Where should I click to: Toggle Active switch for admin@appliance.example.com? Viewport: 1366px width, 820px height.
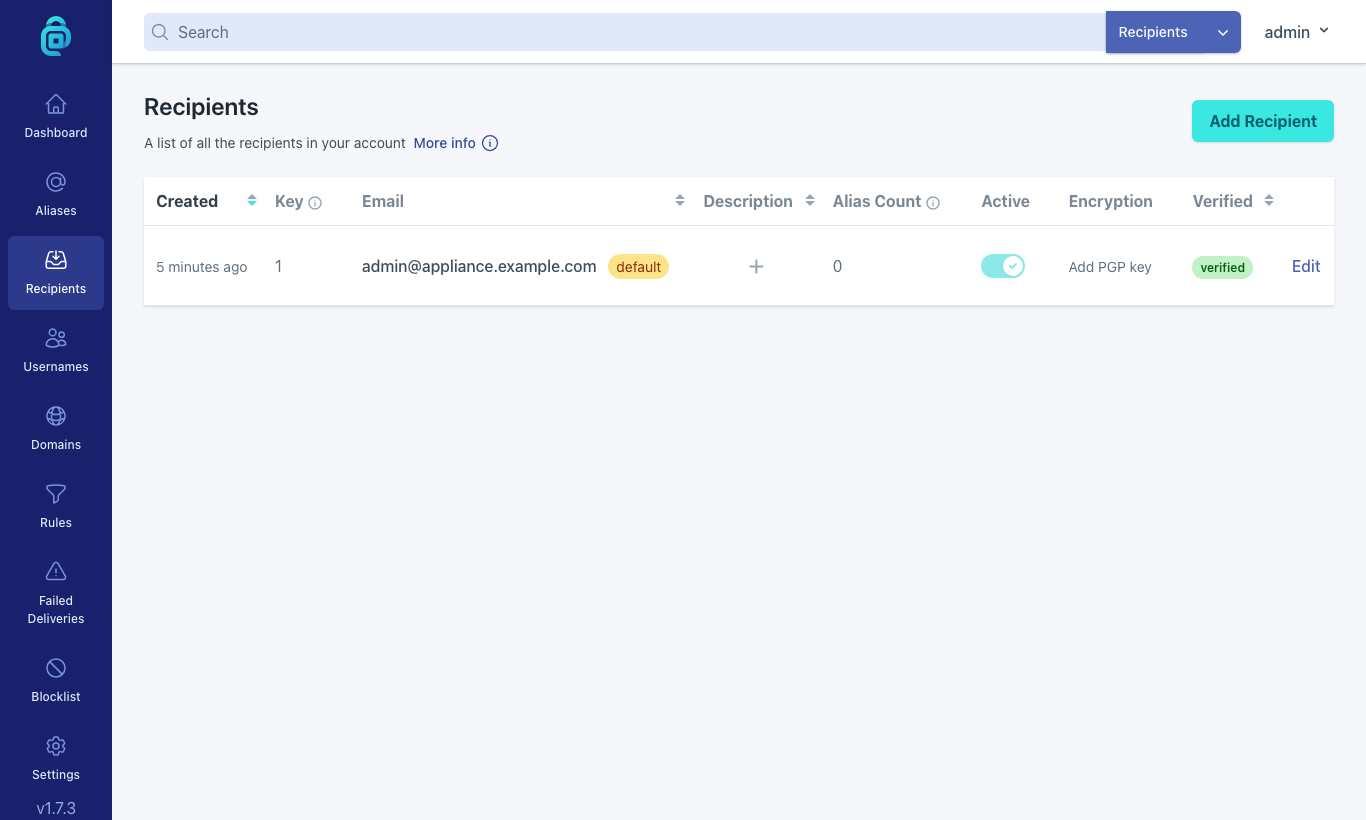pyautogui.click(x=1003, y=266)
